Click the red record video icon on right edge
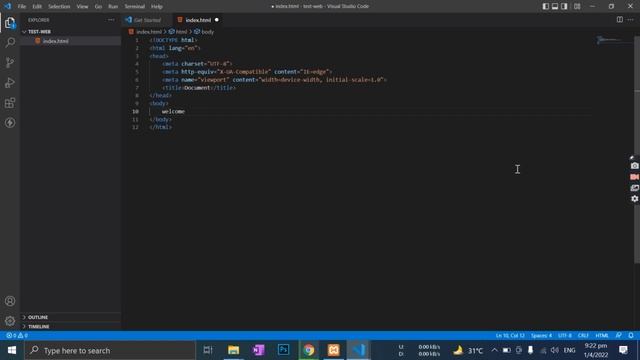 tap(634, 177)
